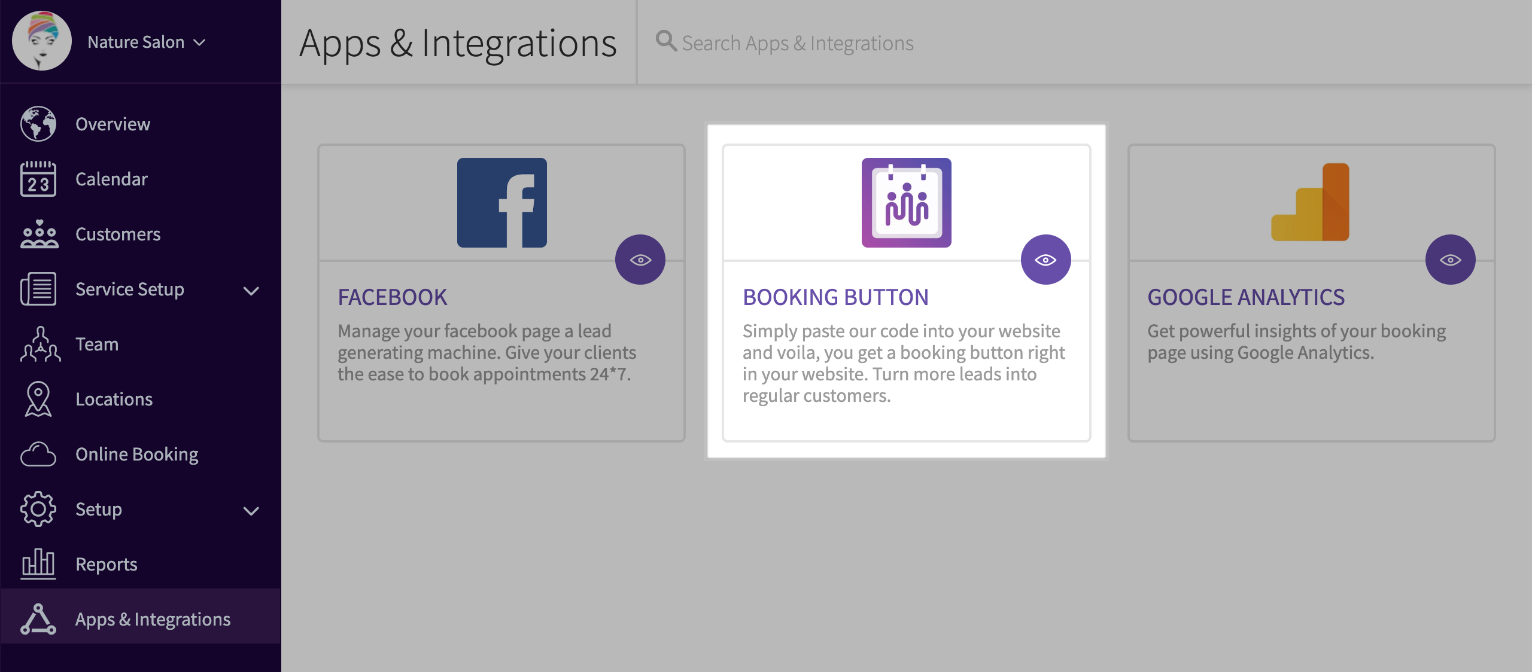The height and width of the screenshot is (672, 1532).
Task: Open the BOOKING BUTTON title link
Action: 836,297
